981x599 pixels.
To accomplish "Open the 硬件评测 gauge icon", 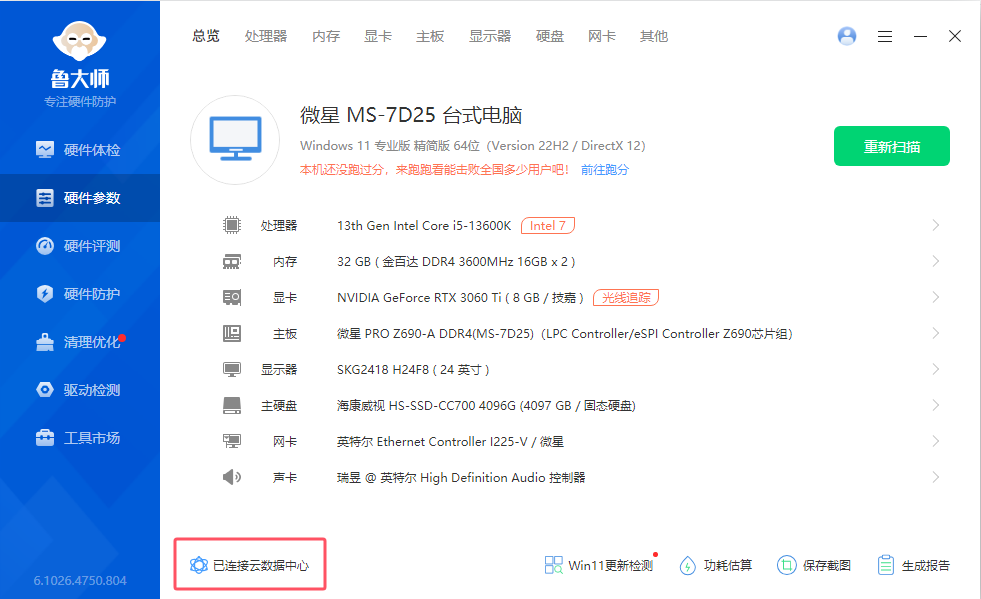I will 44,246.
